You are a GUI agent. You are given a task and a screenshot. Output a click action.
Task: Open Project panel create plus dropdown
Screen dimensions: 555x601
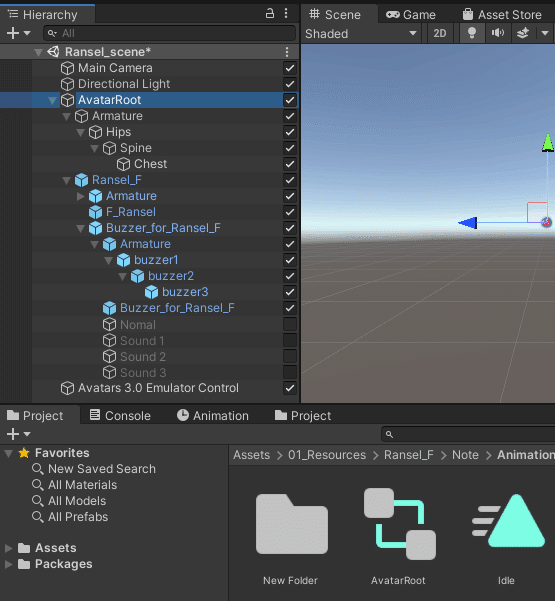point(18,434)
